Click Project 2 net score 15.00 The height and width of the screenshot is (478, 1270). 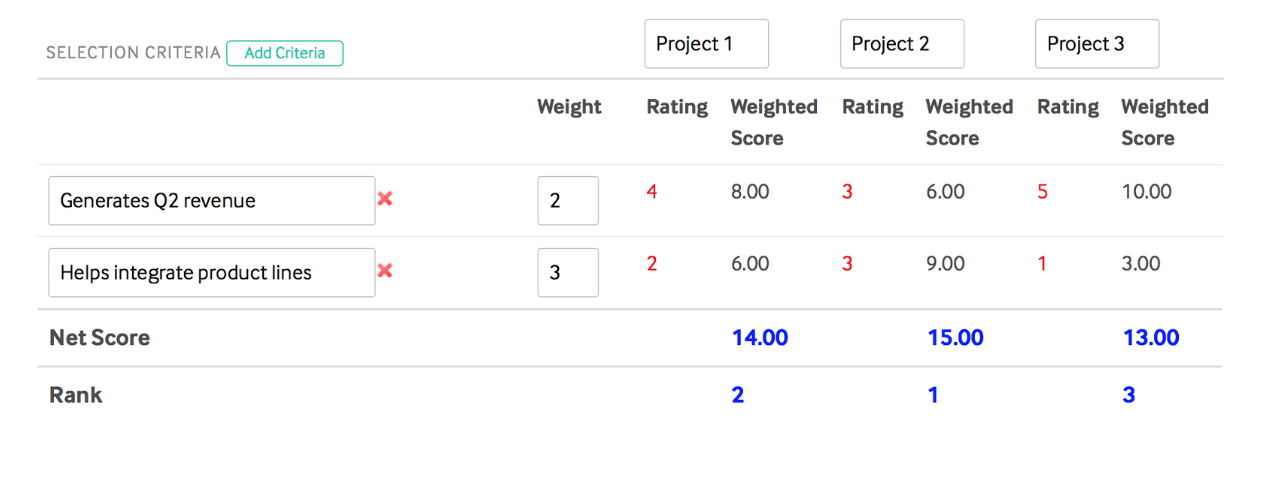(955, 338)
